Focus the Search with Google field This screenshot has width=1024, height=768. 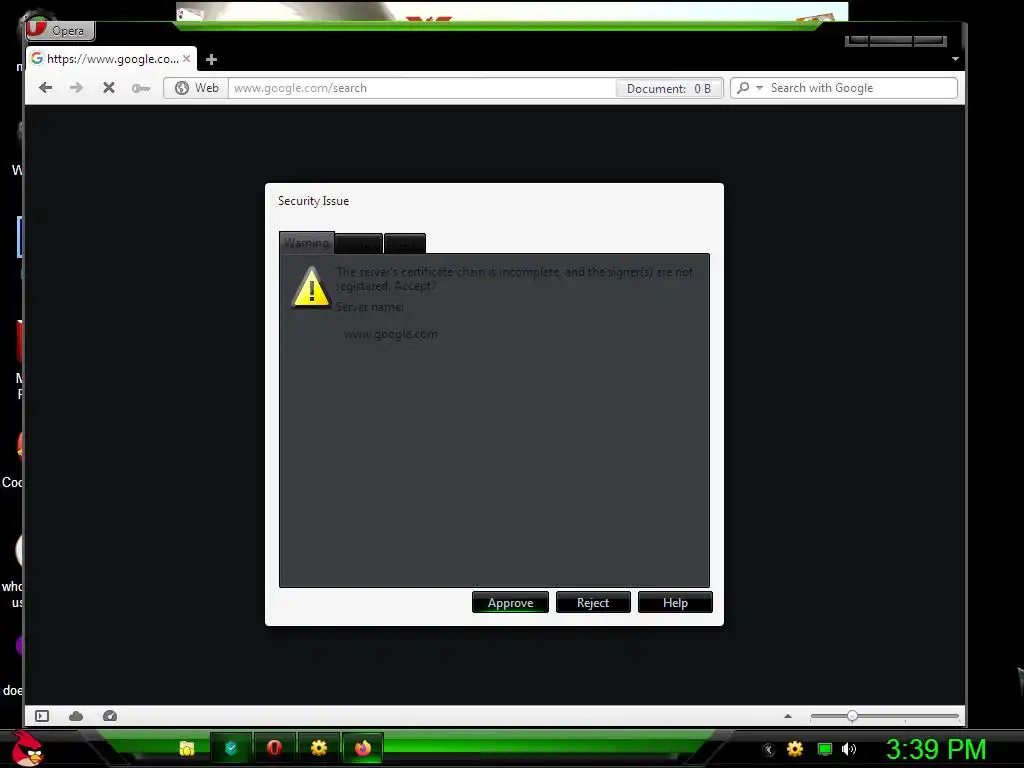point(861,88)
